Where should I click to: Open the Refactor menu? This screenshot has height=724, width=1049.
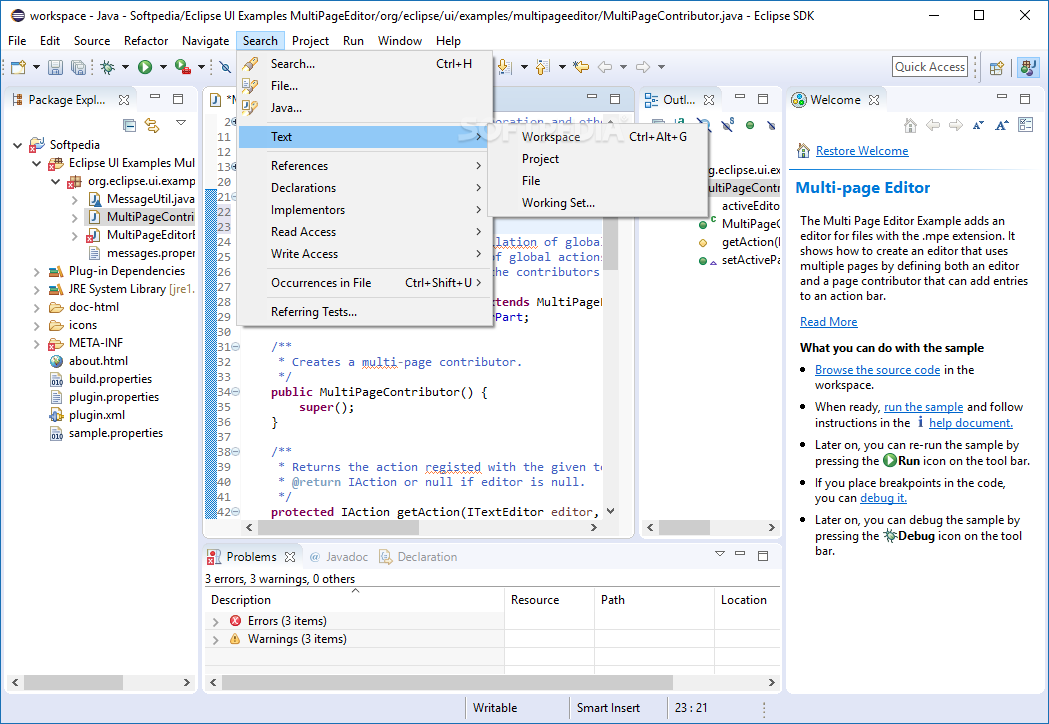pos(146,41)
